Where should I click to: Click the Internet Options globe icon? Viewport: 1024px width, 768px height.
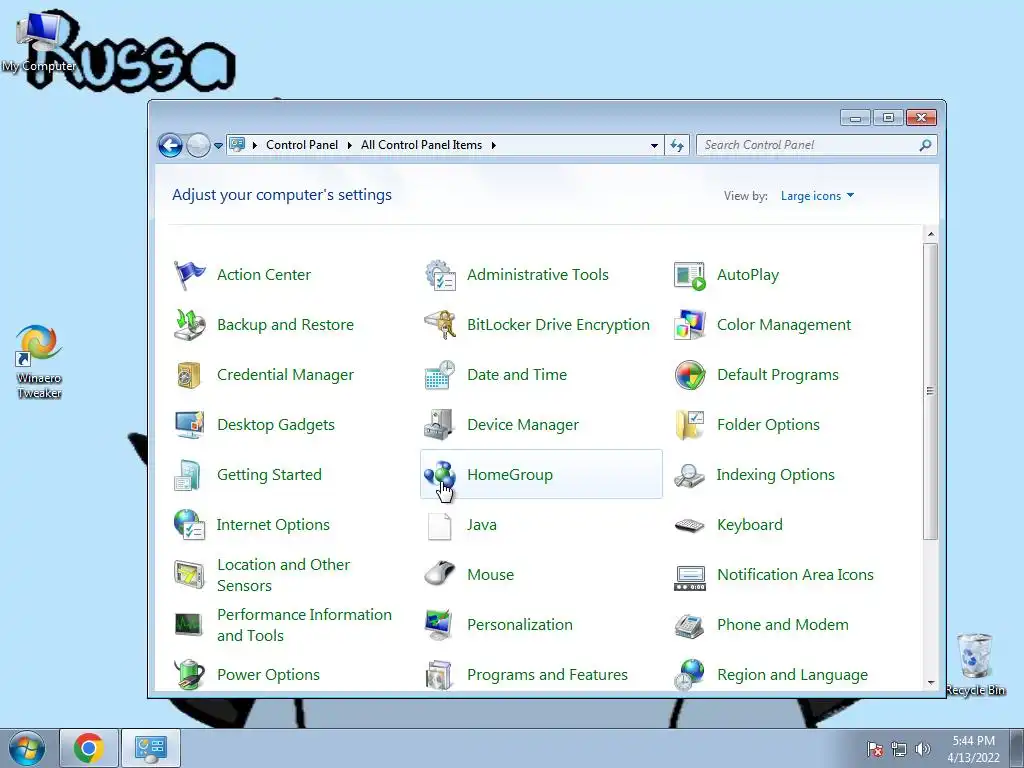click(189, 524)
